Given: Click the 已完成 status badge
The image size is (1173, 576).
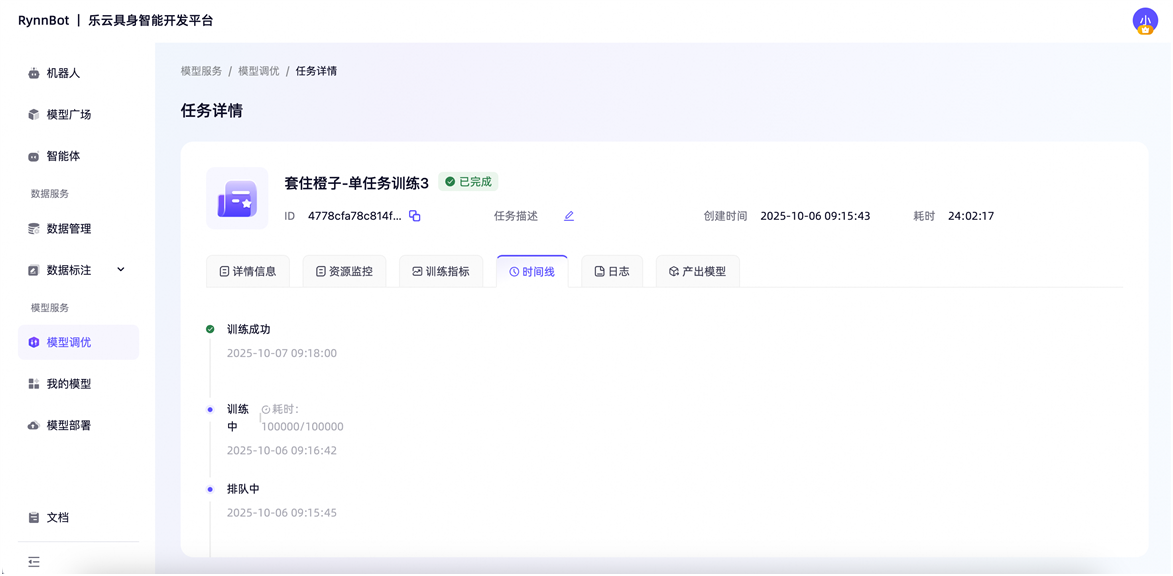Looking at the screenshot, I should [468, 182].
